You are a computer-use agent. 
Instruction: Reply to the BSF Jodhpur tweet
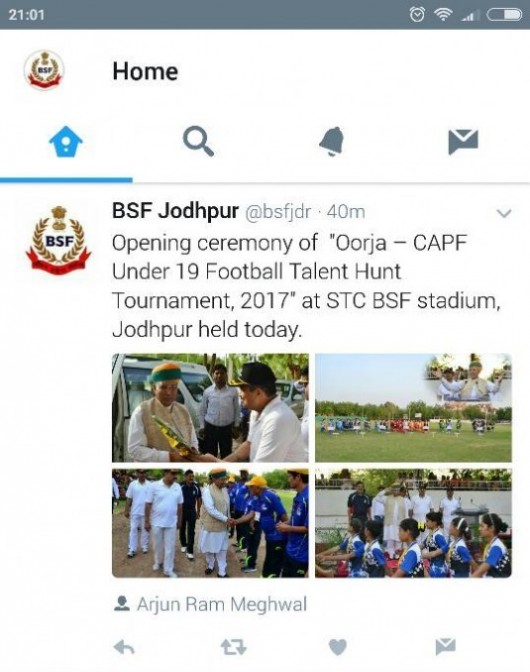click(x=124, y=647)
